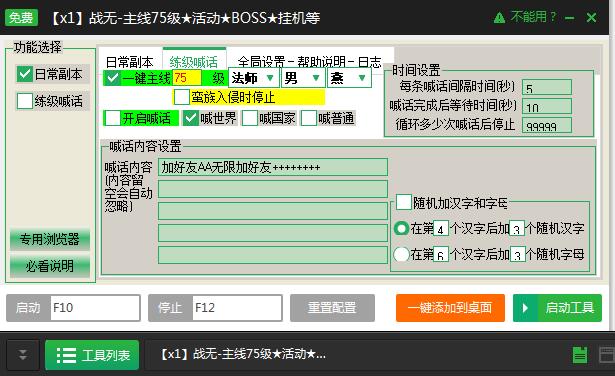Uncheck the 一键主线 checkbox
This screenshot has width=615, height=376.
112,78
